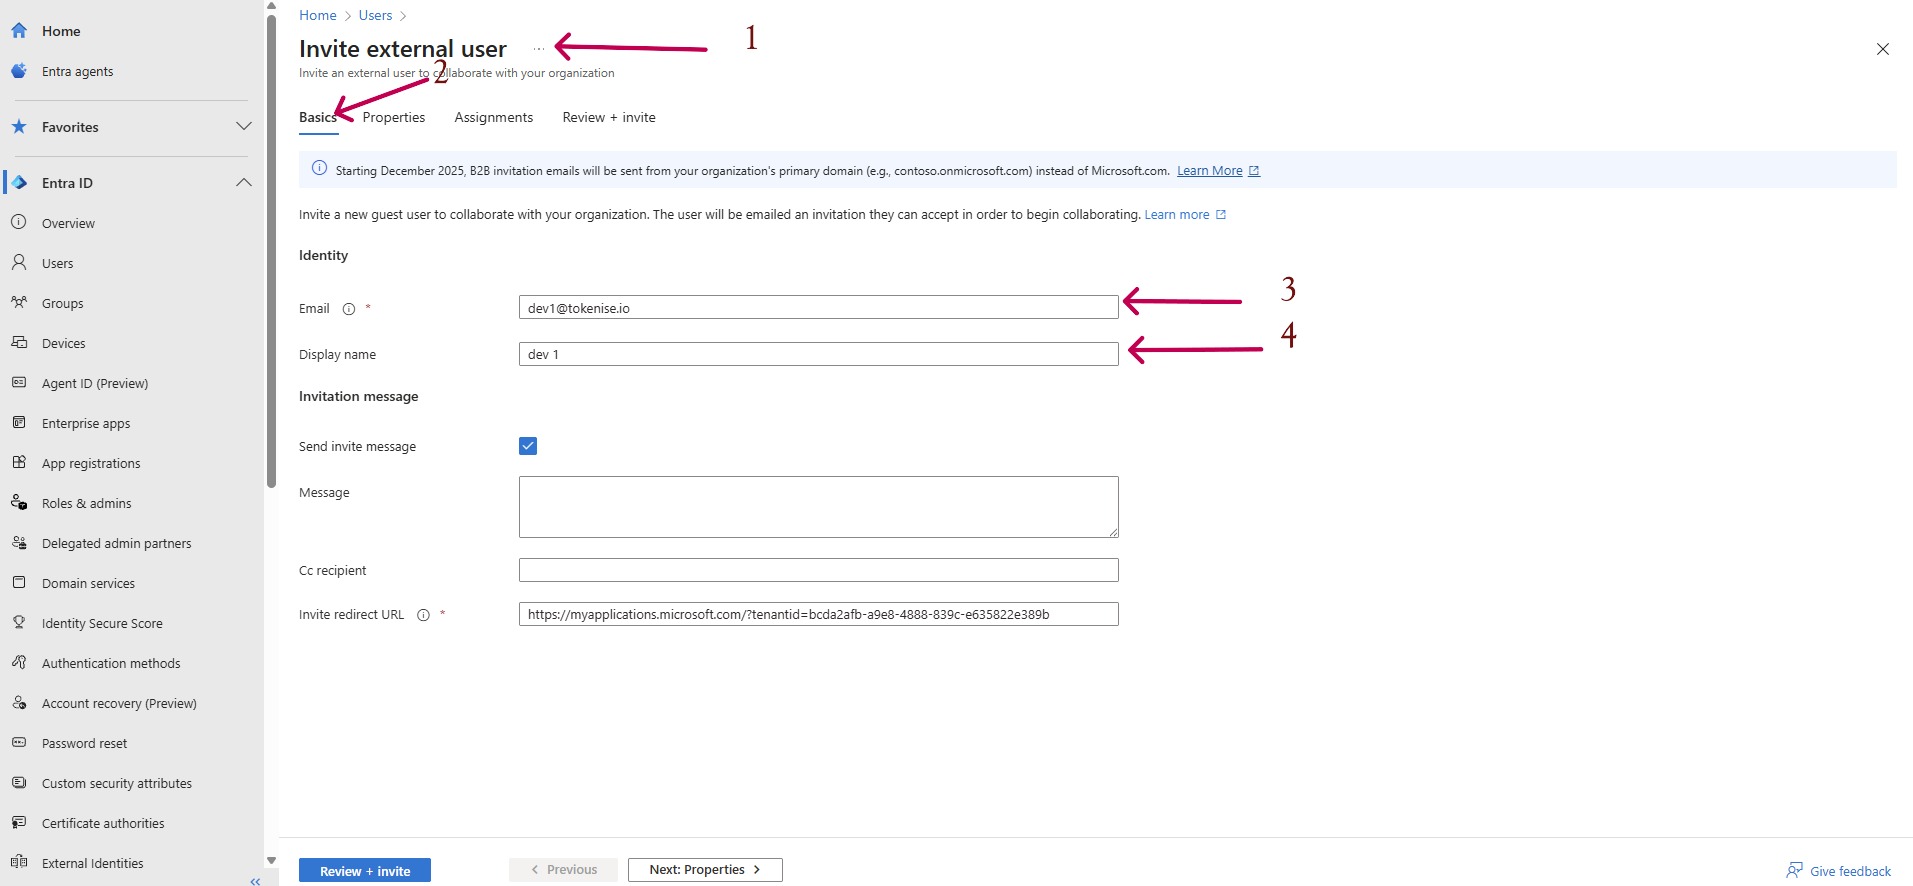Expand the Favorites section chevron
The width and height of the screenshot is (1913, 886).
click(x=243, y=127)
